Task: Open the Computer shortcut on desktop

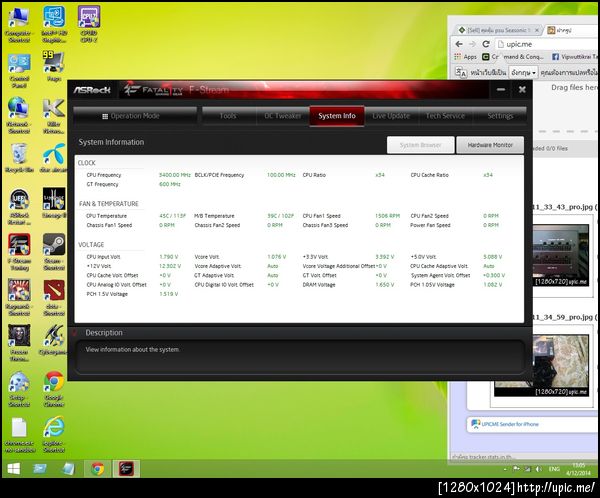Action: [x=19, y=25]
